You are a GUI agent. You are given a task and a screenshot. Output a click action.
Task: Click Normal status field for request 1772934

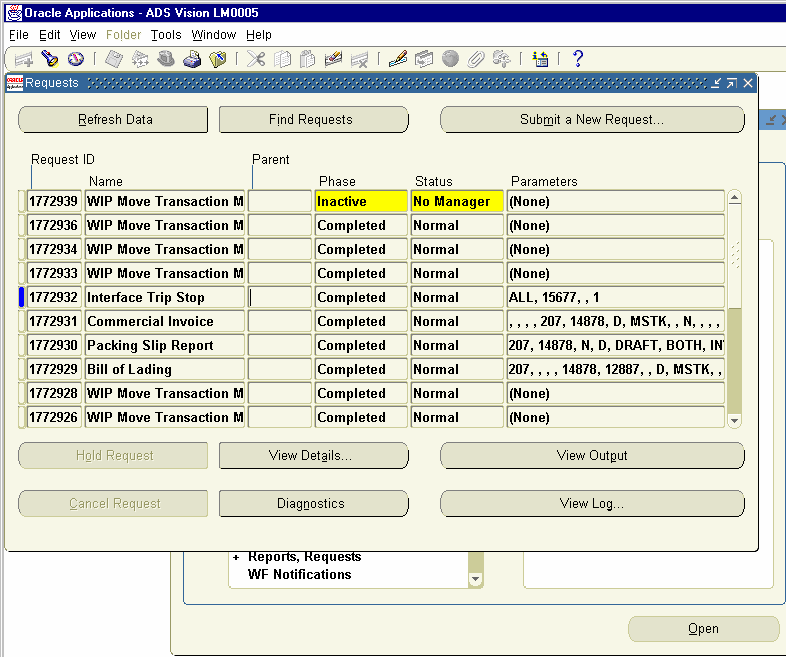click(457, 250)
